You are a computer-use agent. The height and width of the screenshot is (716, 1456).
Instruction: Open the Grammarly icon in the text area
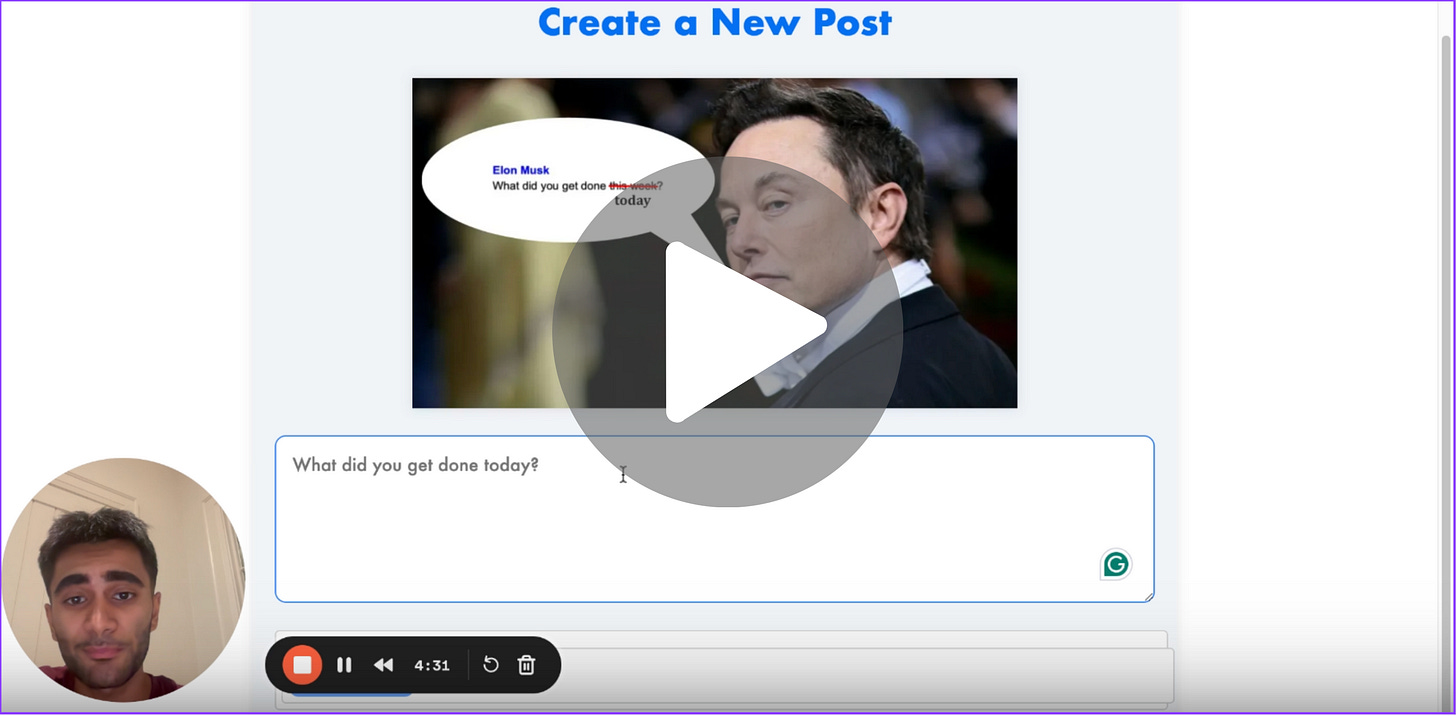1116,565
